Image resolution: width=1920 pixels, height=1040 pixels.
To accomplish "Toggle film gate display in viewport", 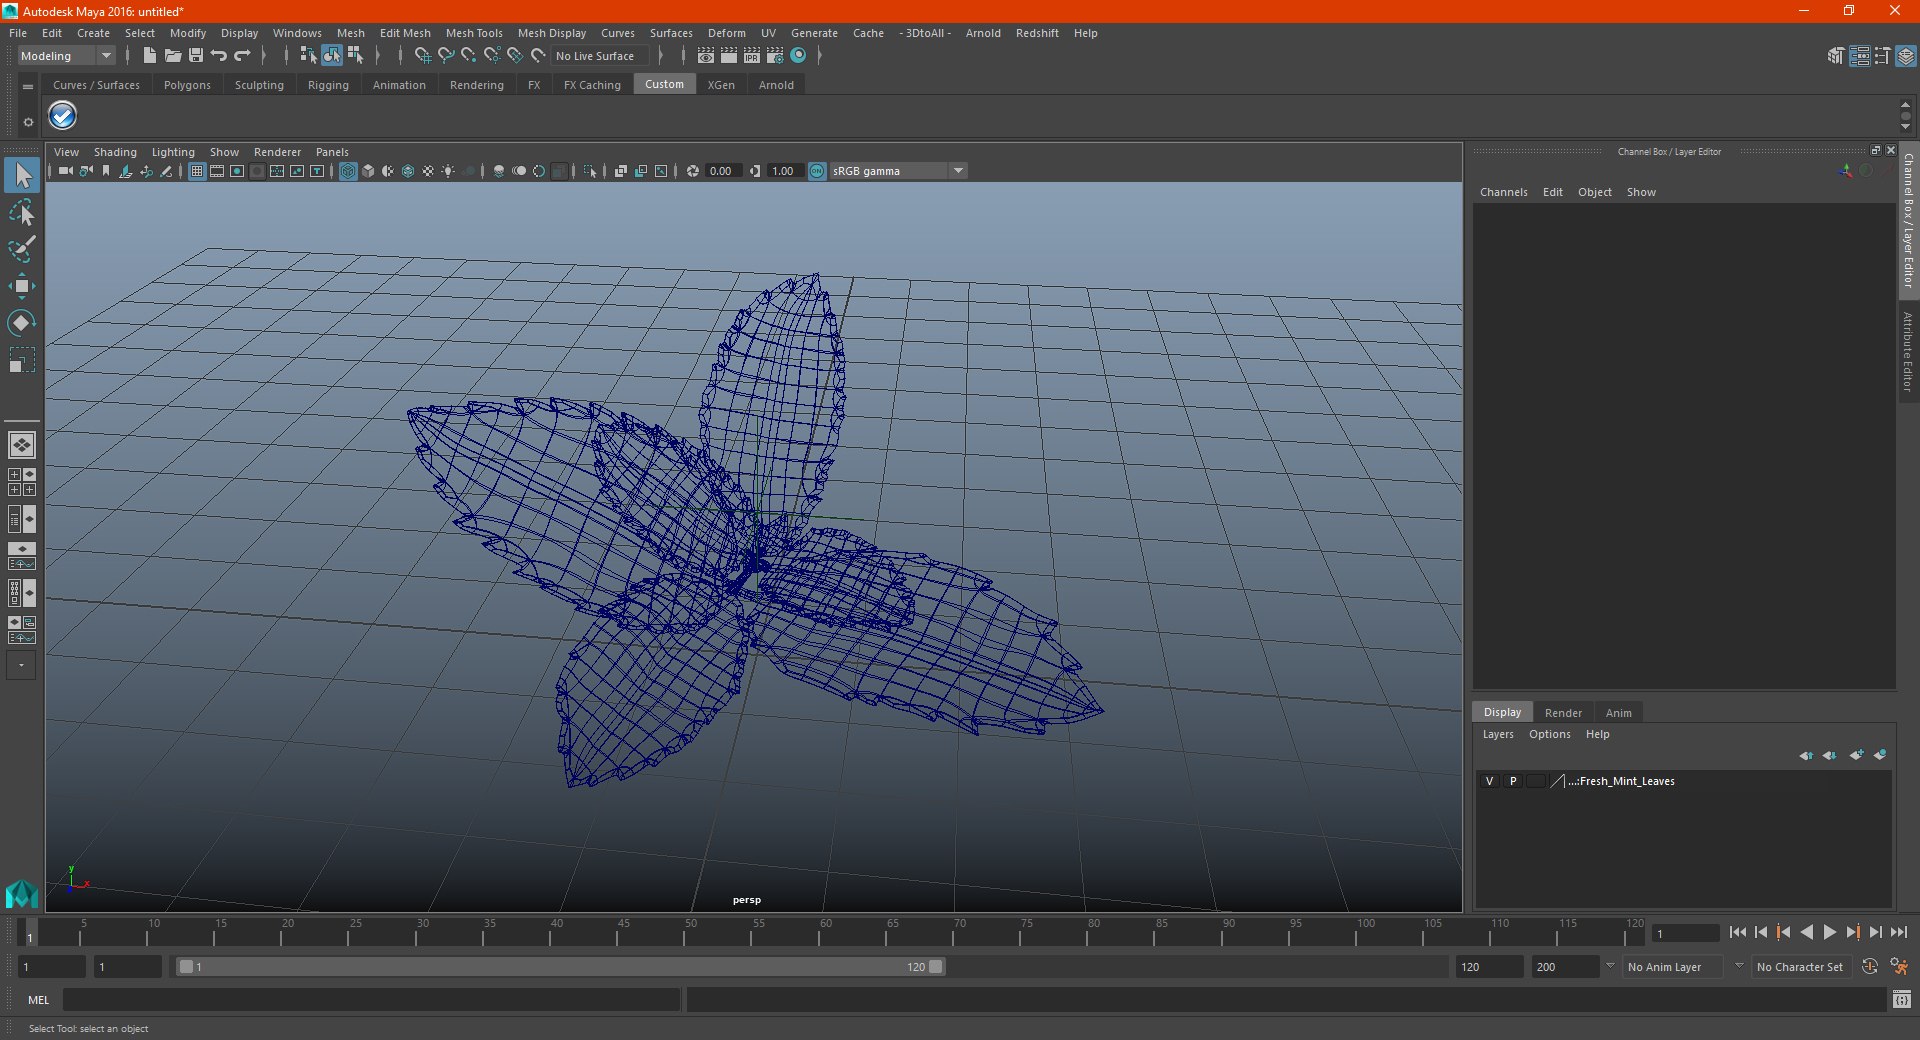I will pos(217,171).
